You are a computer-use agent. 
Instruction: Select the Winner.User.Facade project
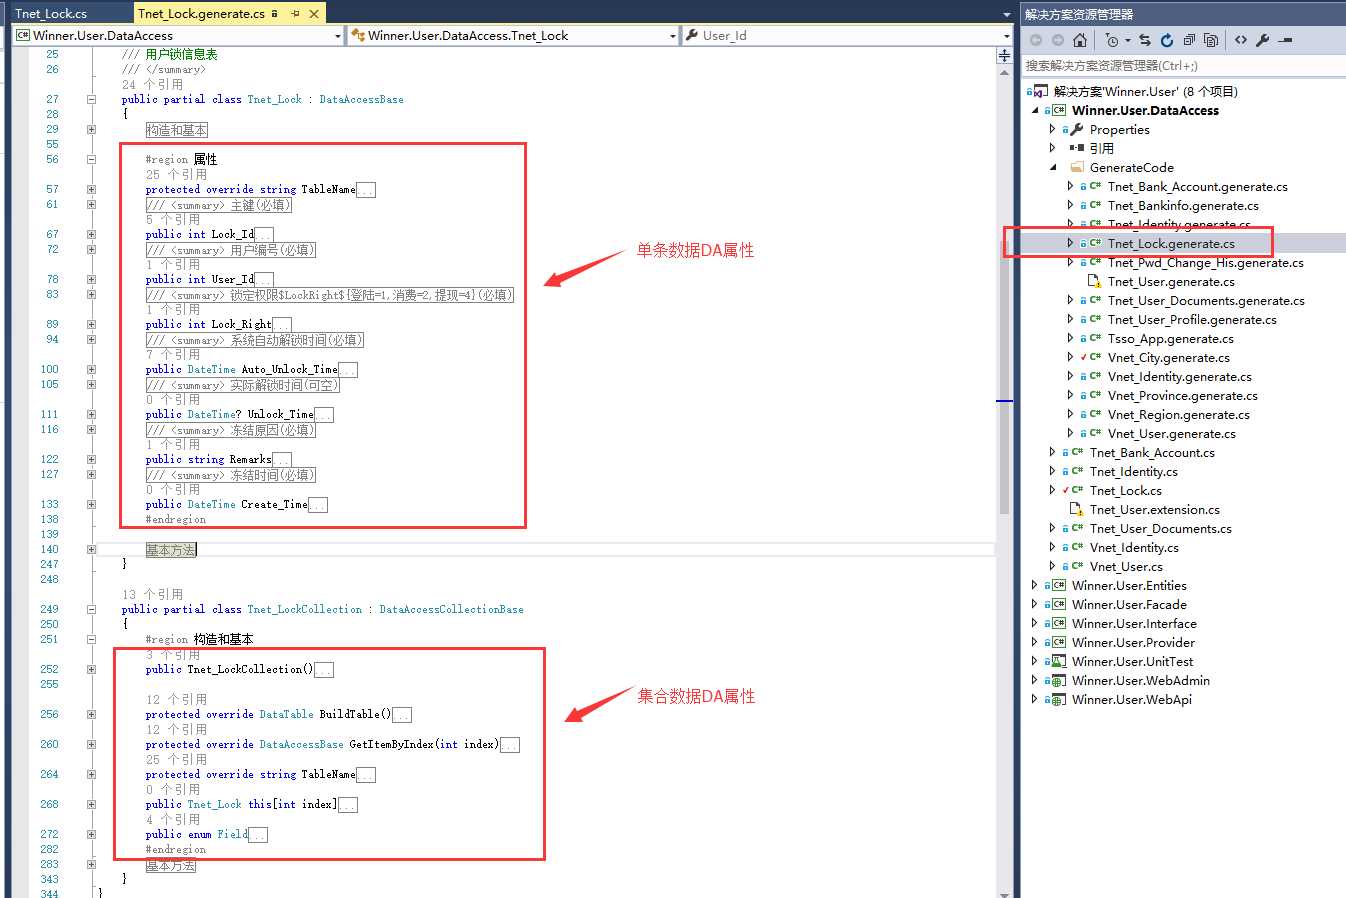pos(1129,604)
